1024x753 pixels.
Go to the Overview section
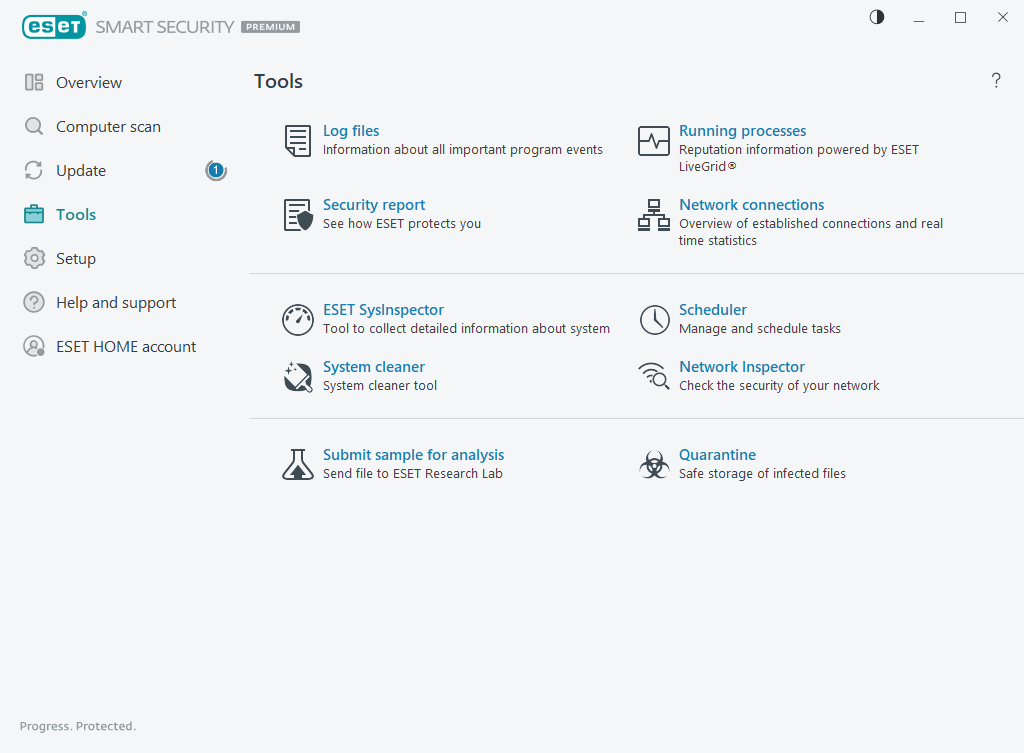click(88, 83)
